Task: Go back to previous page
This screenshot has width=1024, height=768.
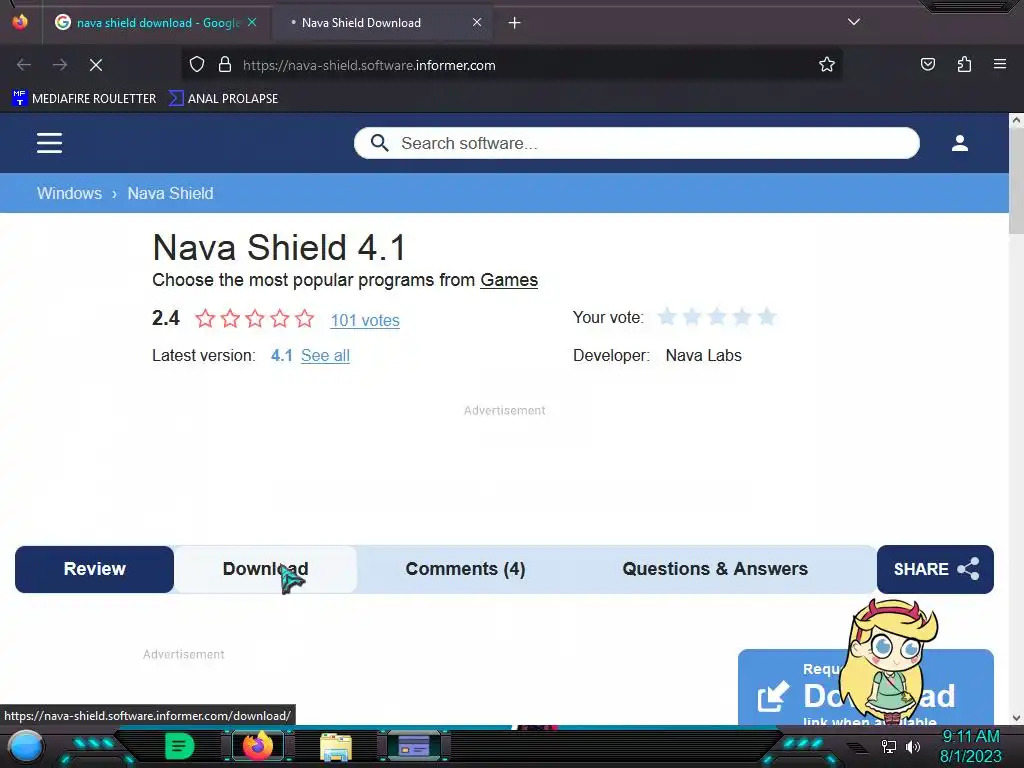Action: (x=24, y=65)
